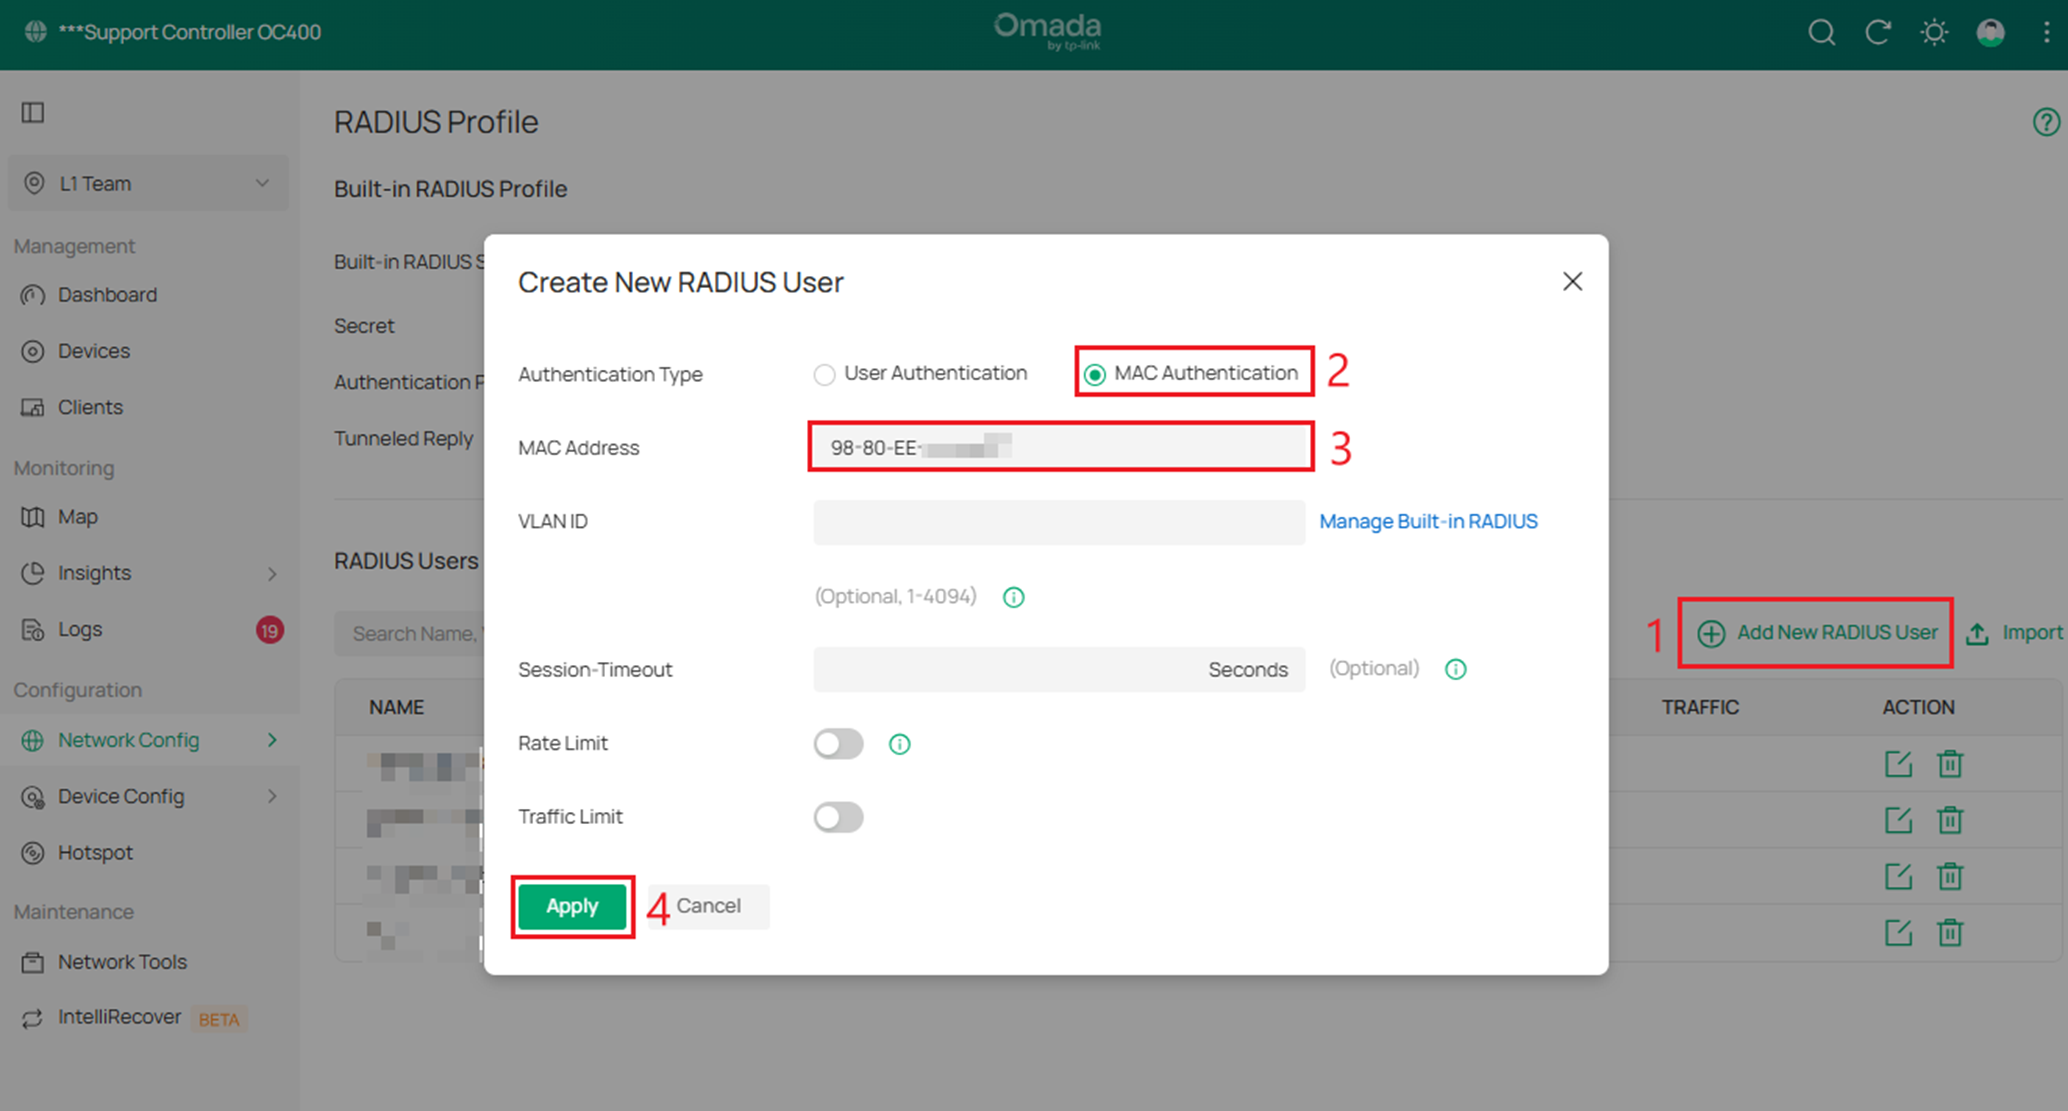The width and height of the screenshot is (2068, 1111).
Task: Enable the Rate Limit toggle
Action: pos(838,743)
